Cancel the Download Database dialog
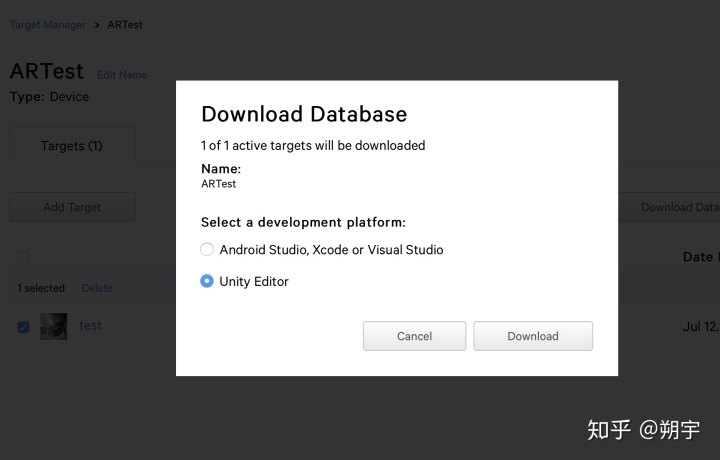Image resolution: width=720 pixels, height=460 pixels. 414,336
